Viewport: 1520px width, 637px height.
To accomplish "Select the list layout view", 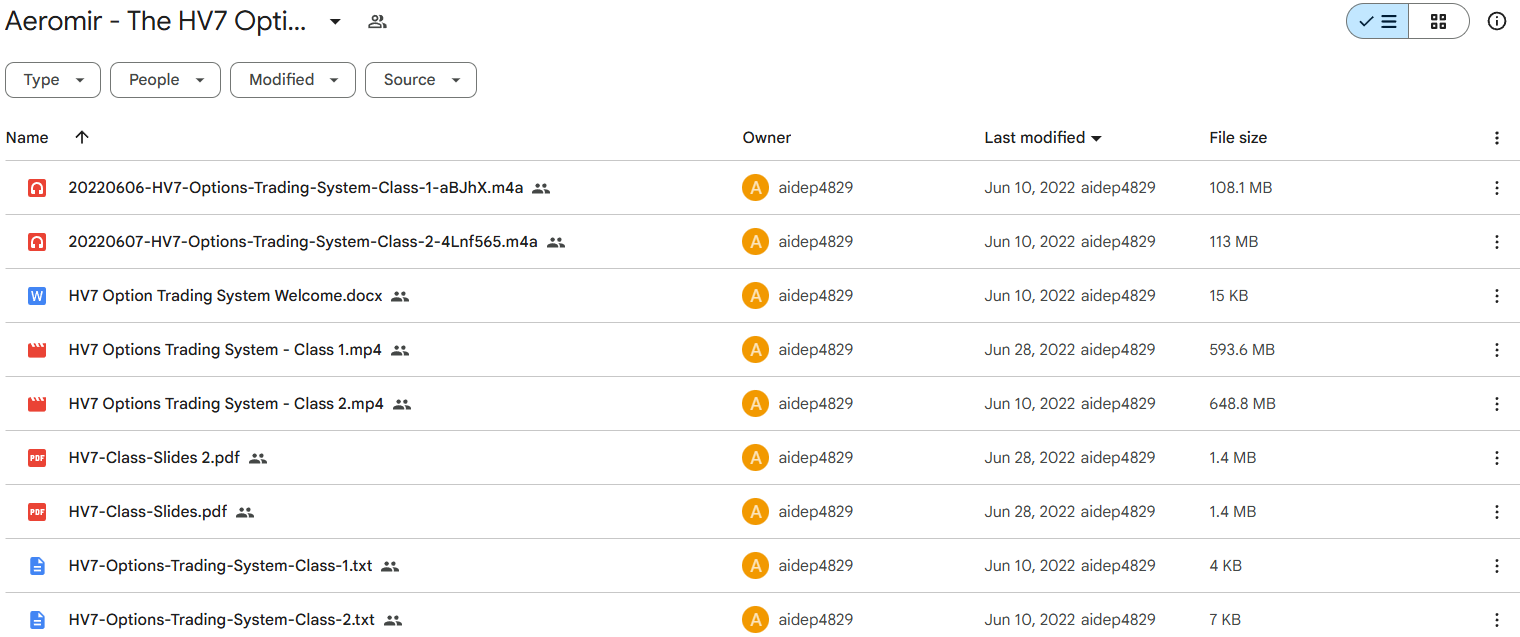I will 1378,21.
